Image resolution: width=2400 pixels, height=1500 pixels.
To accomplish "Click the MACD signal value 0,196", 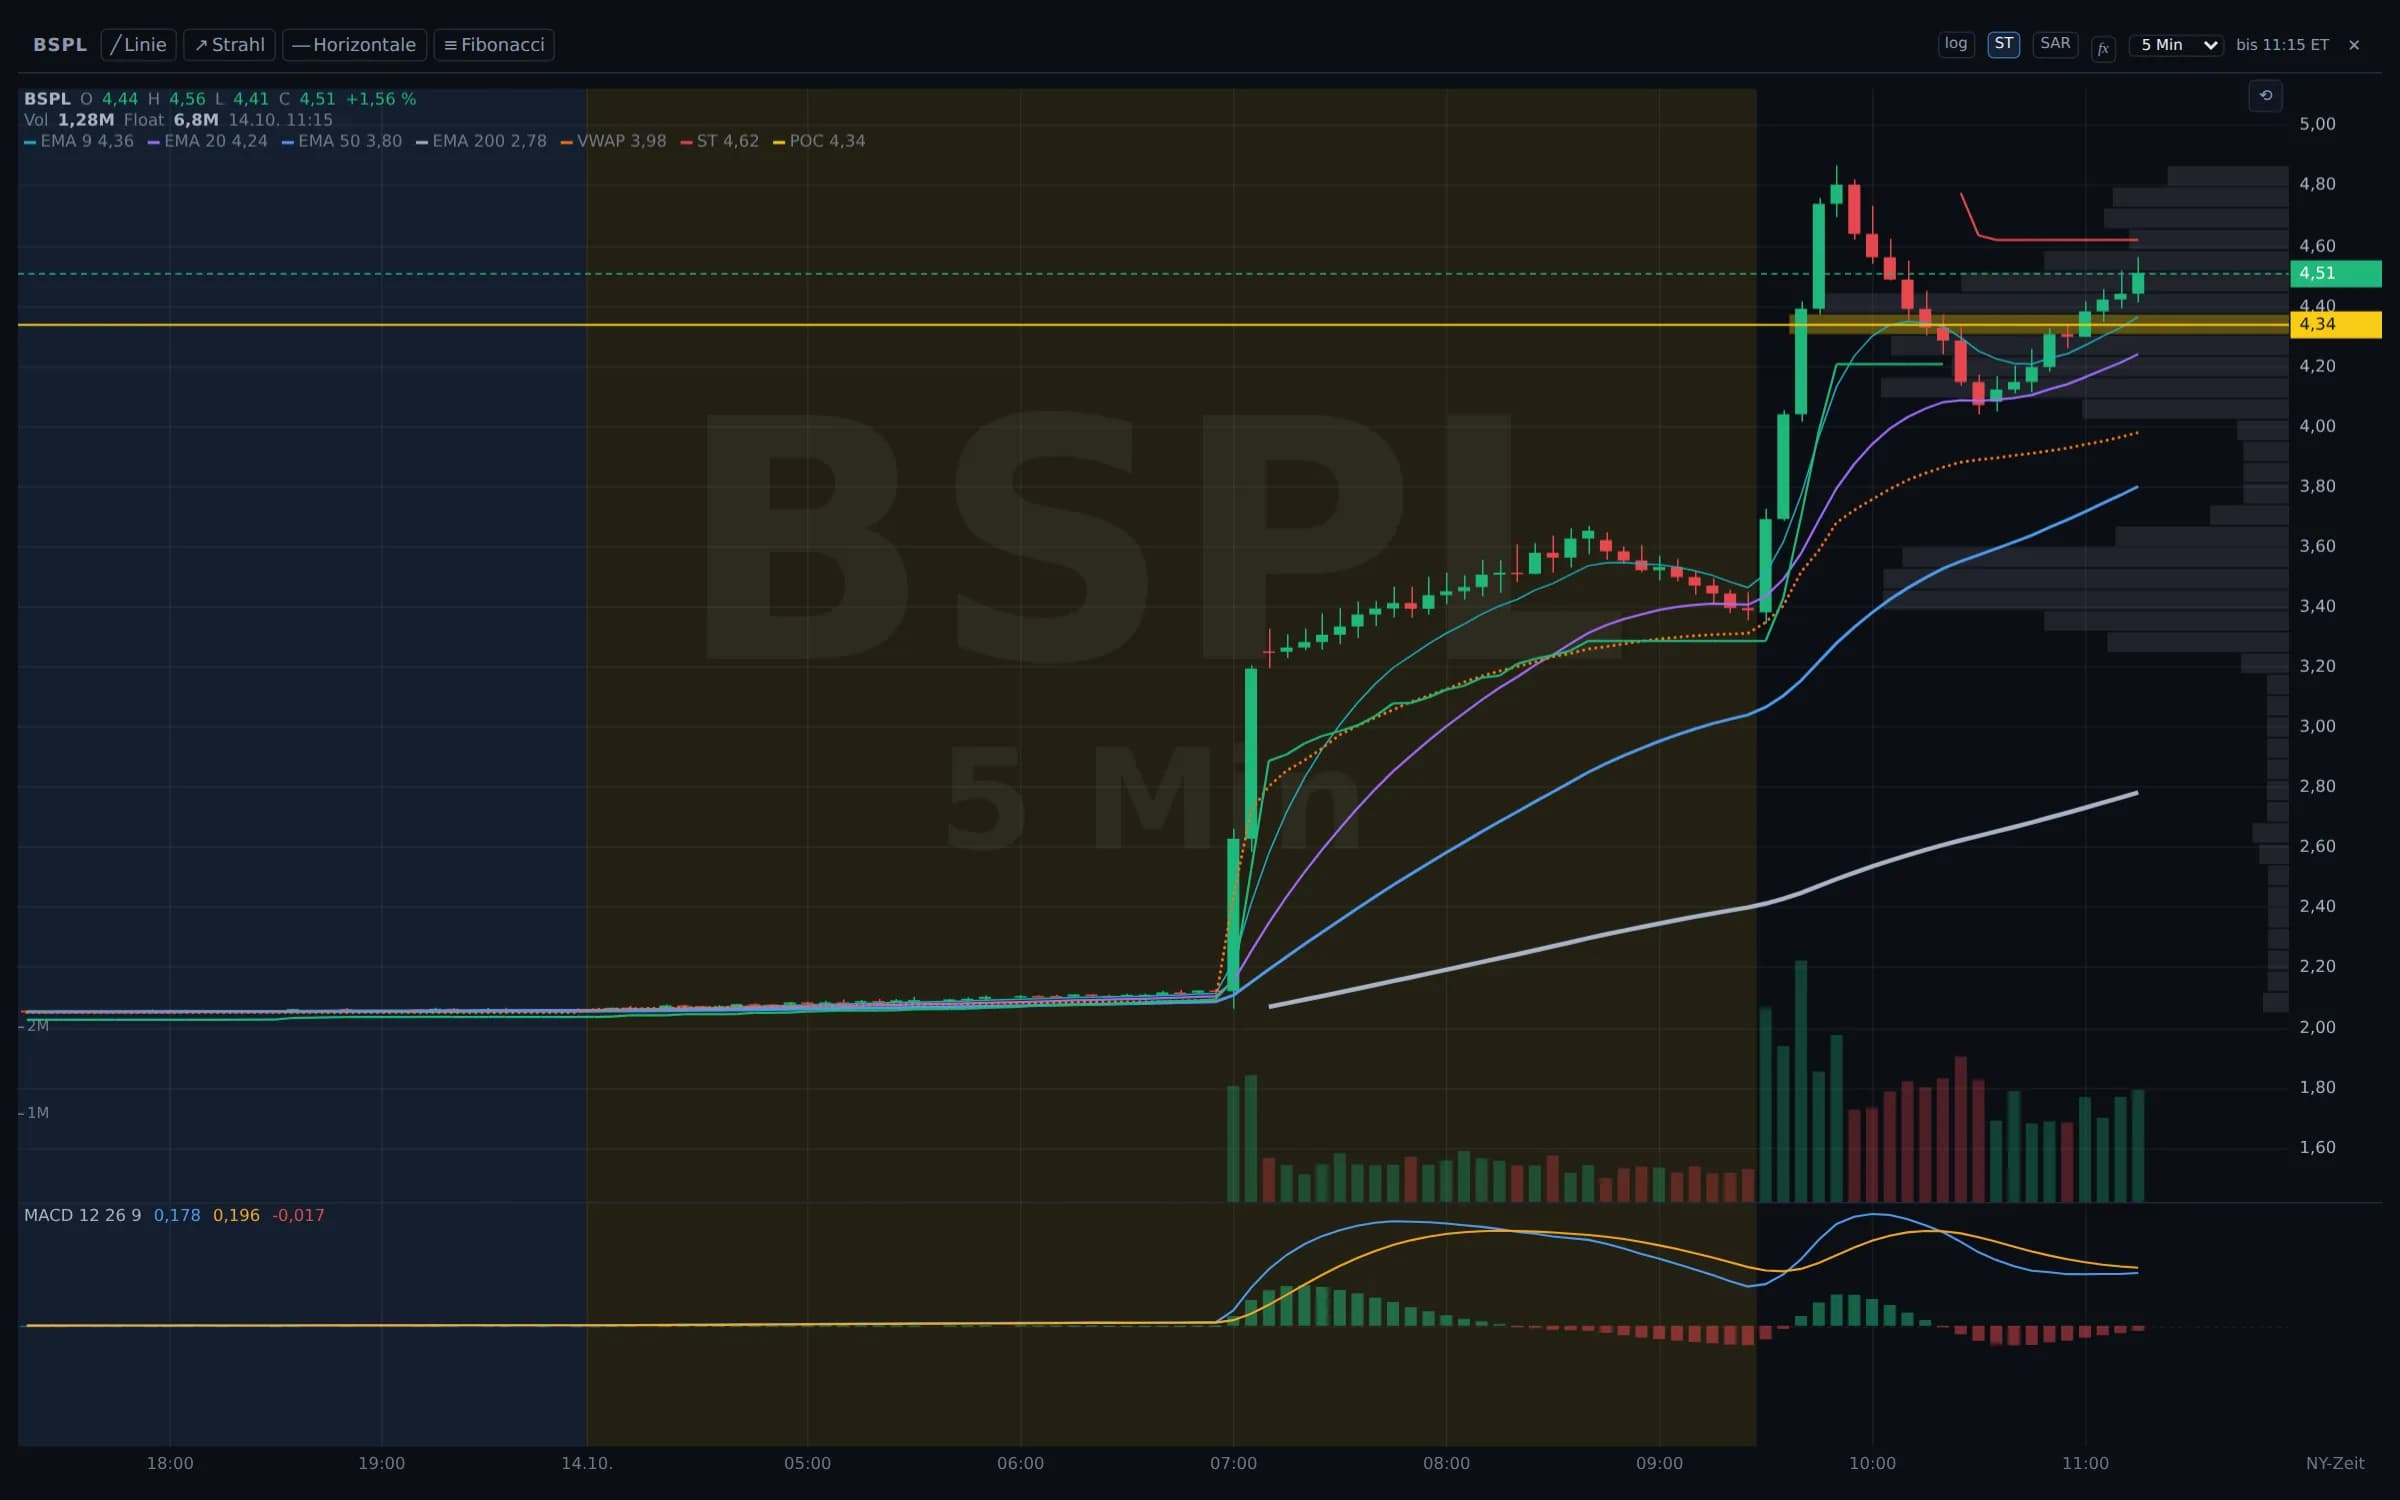I will [x=236, y=1215].
